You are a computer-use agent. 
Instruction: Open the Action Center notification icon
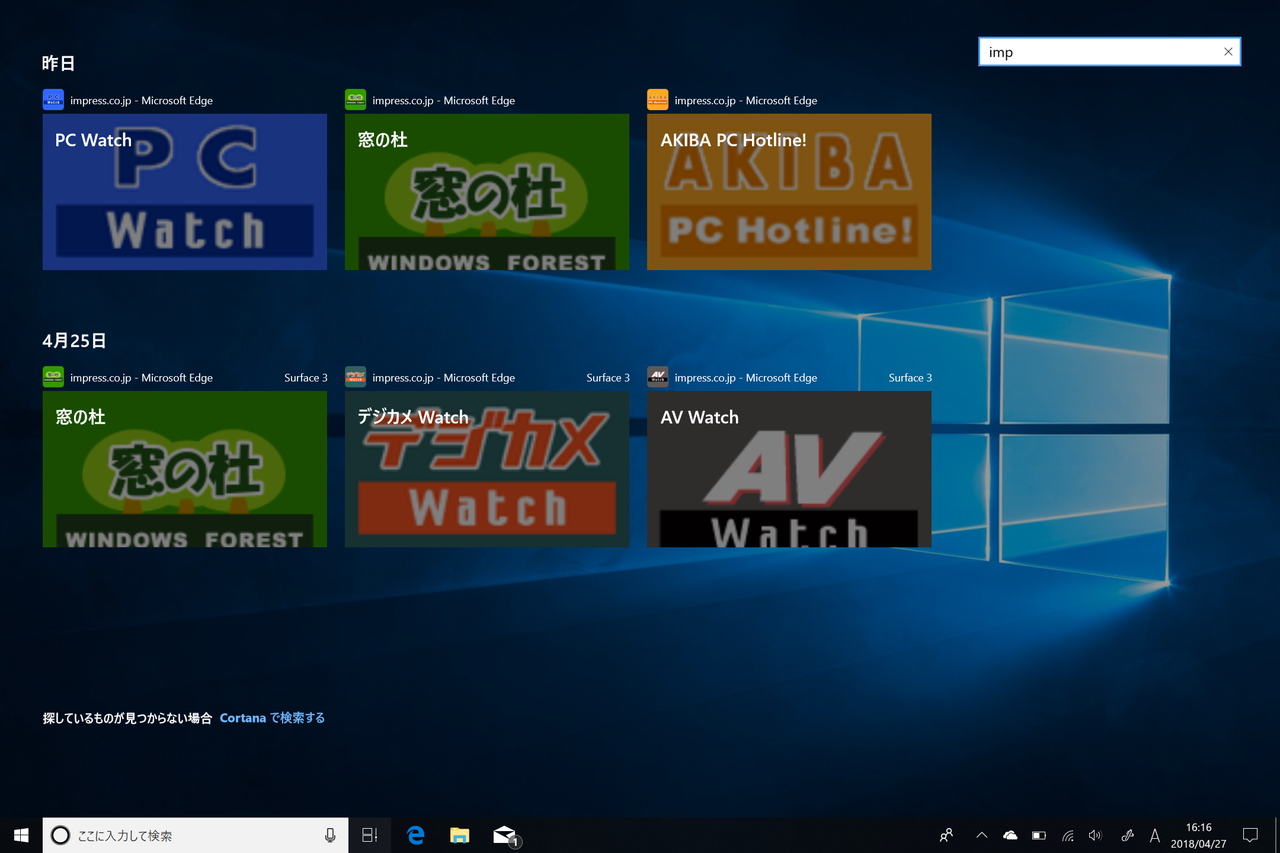(x=1250, y=835)
